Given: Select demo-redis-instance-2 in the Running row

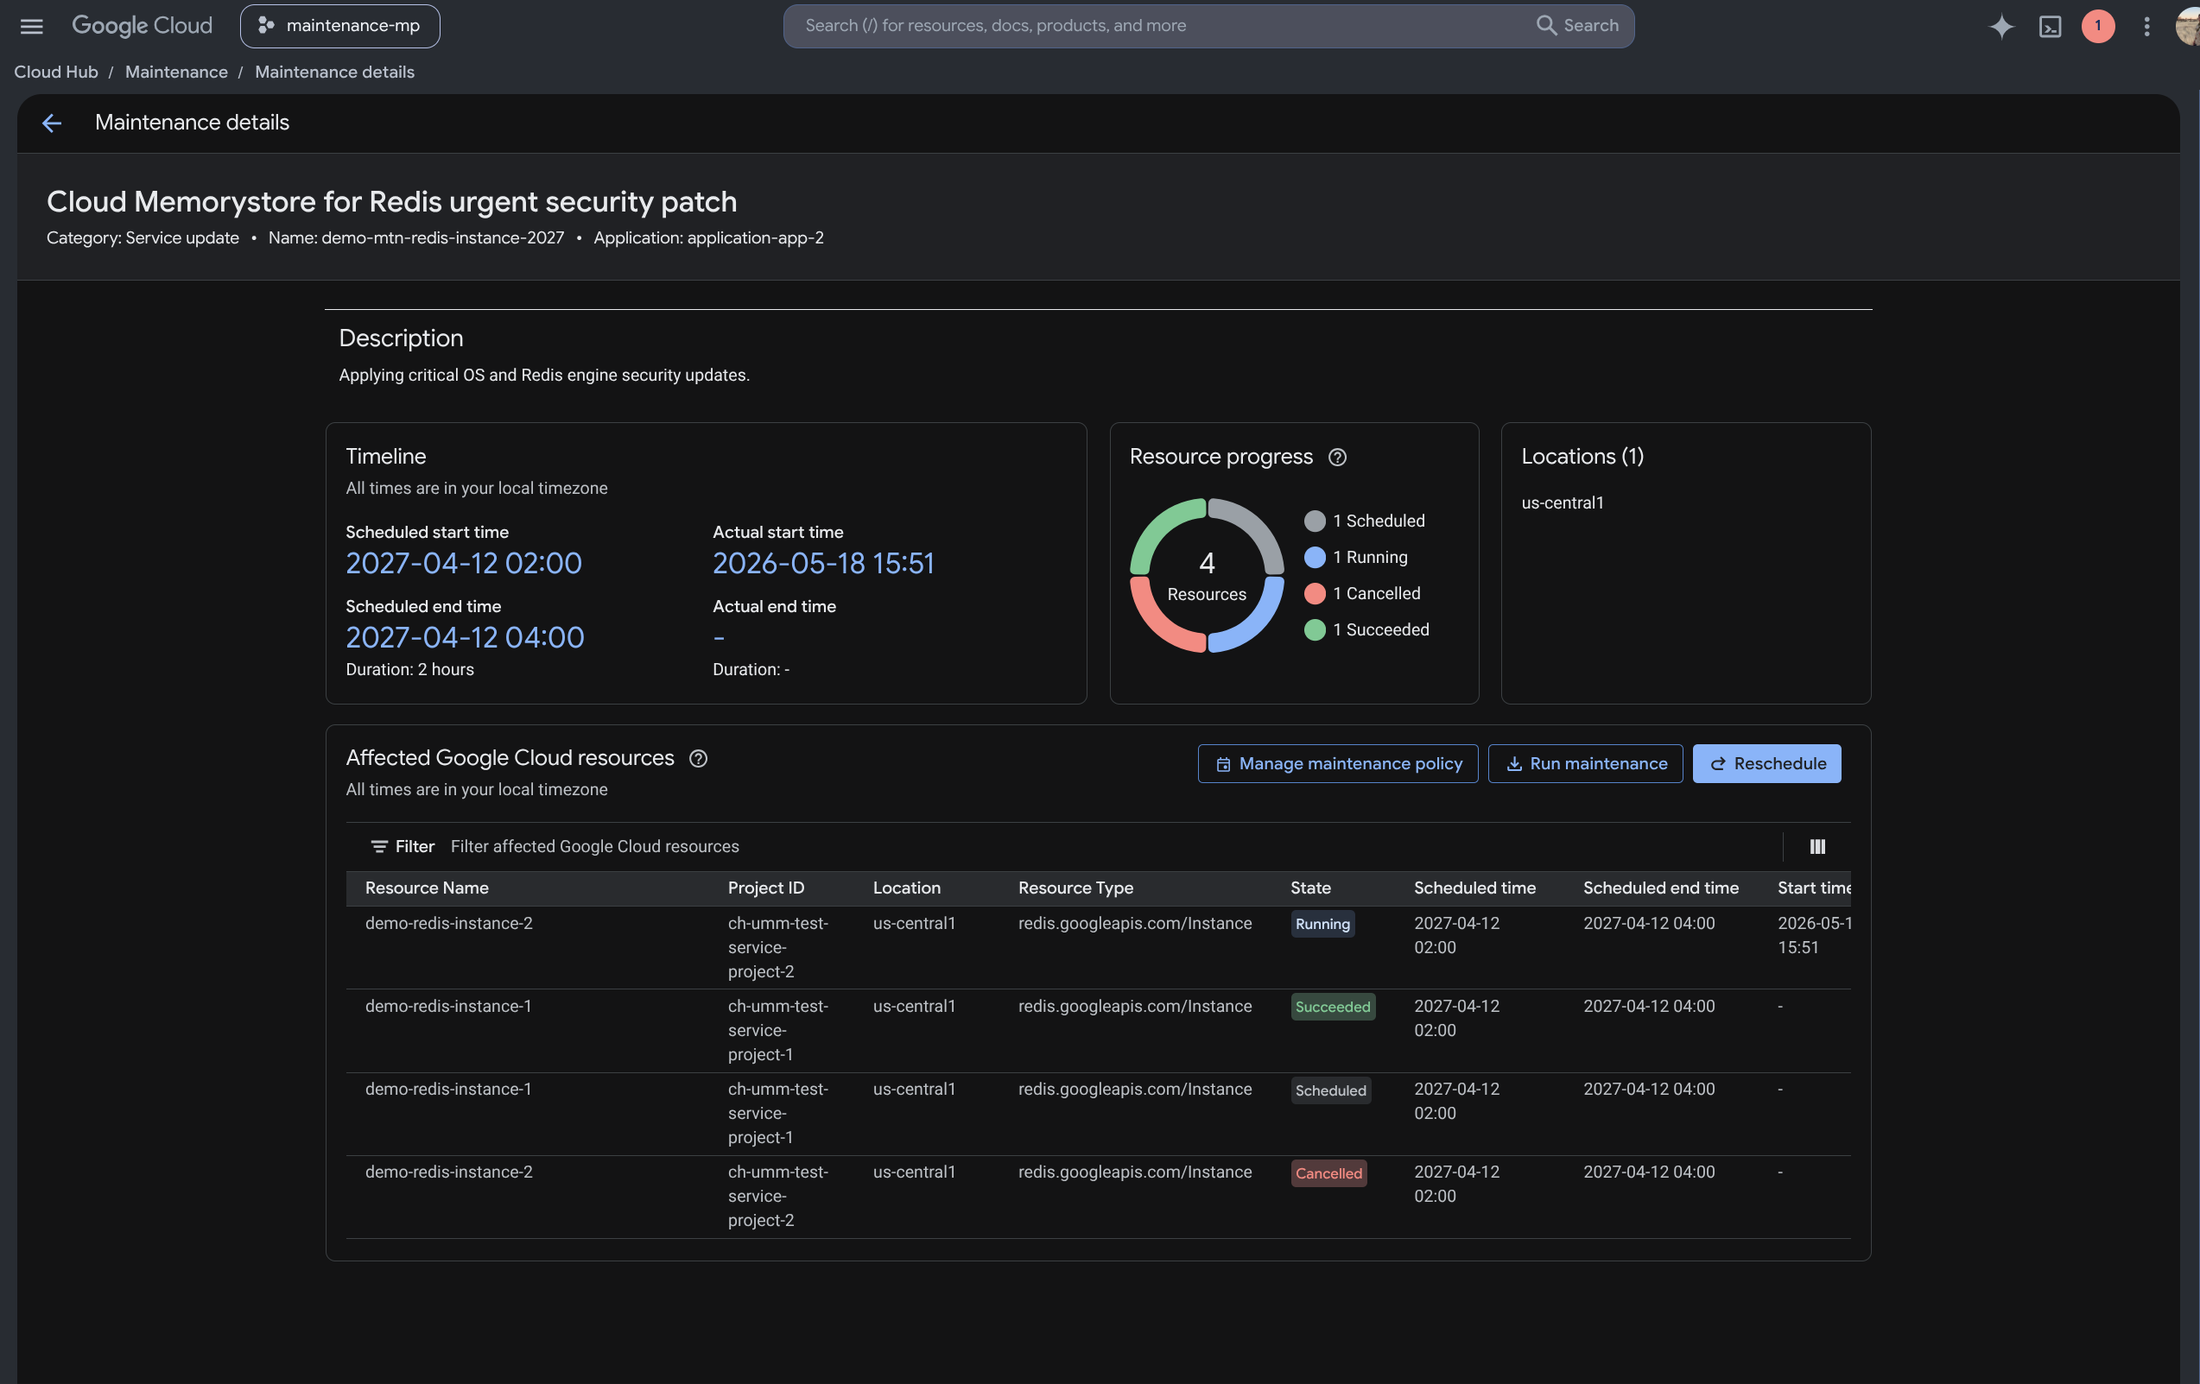Looking at the screenshot, I should (448, 923).
